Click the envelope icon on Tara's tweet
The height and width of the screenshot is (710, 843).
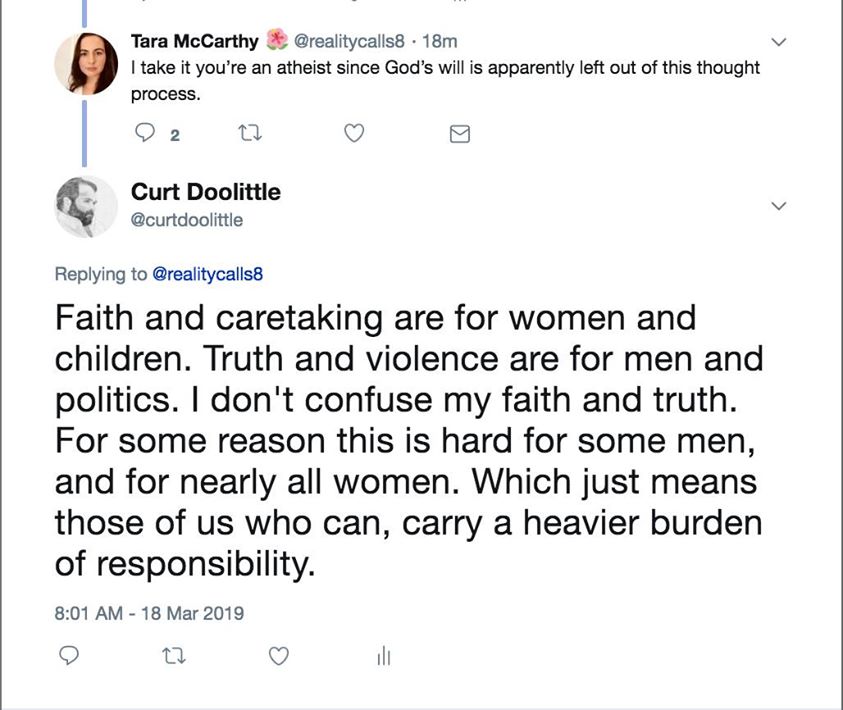(x=460, y=135)
